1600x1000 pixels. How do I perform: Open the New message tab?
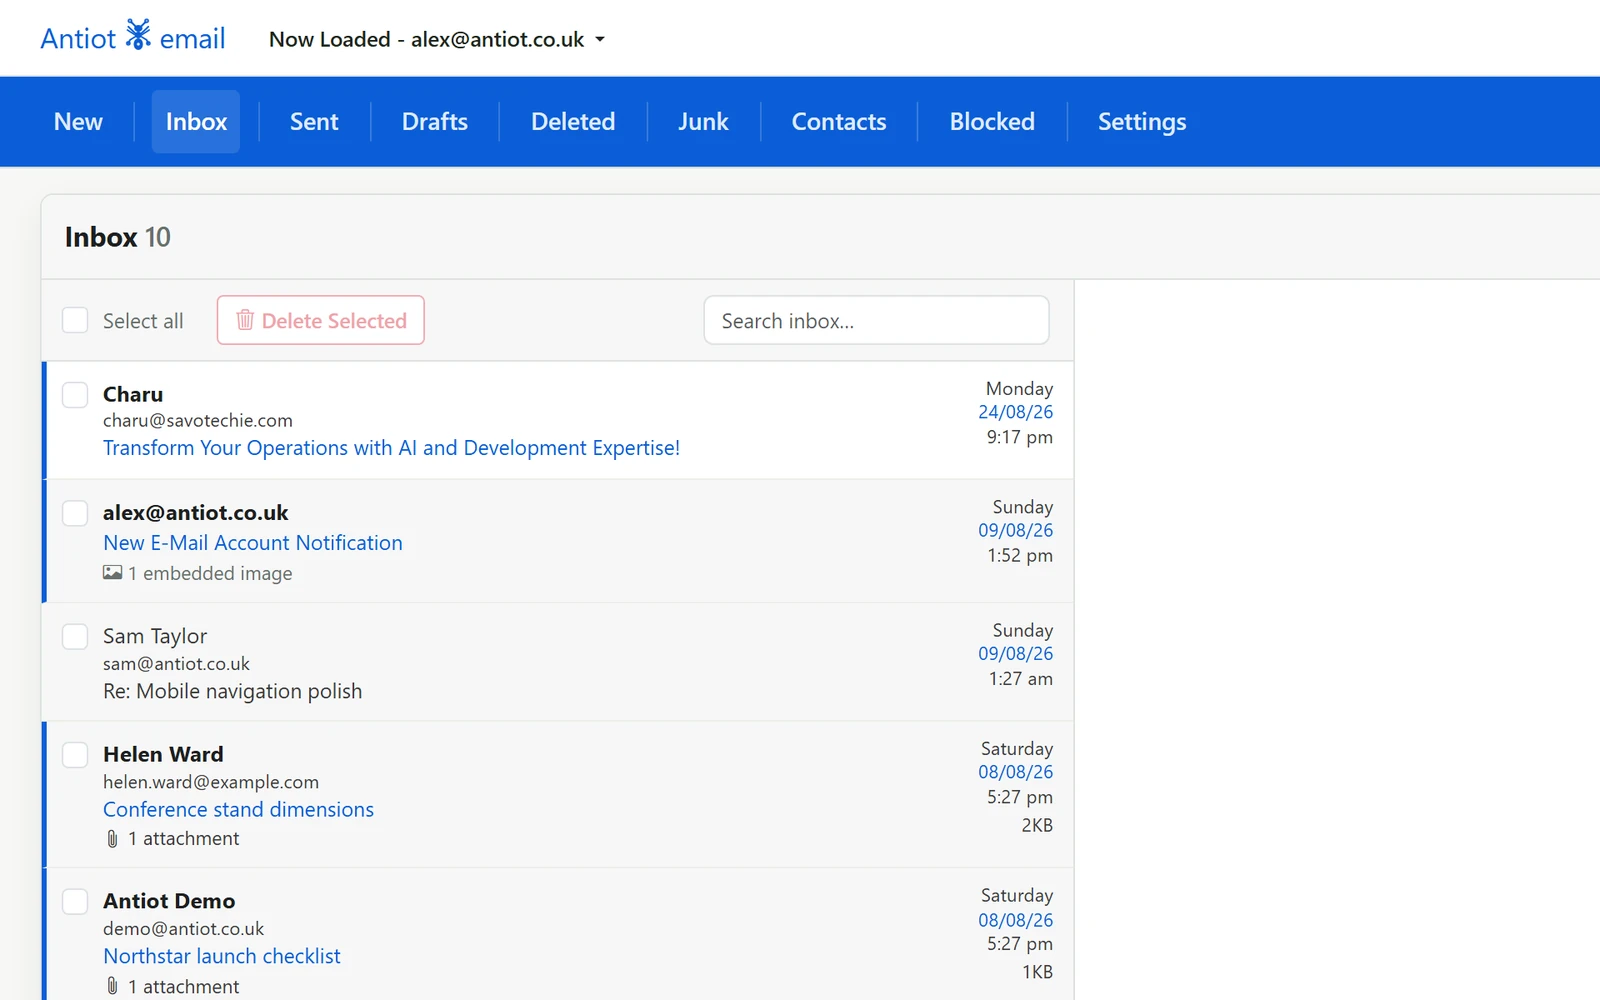(x=78, y=121)
